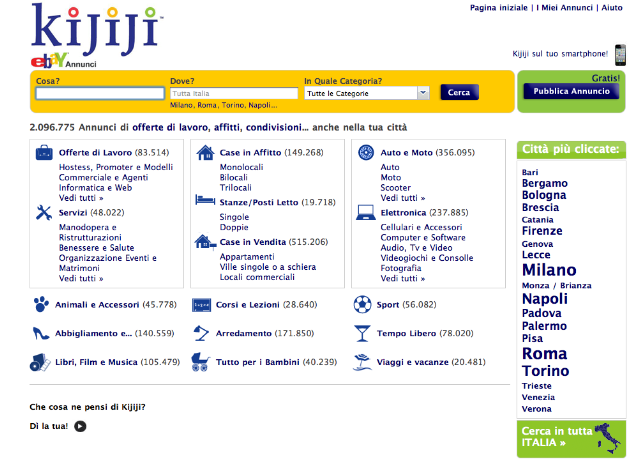This screenshot has height=470, width=640.
Task: Open Benessere e Salute subcategory
Action: pyautogui.click(x=96, y=248)
